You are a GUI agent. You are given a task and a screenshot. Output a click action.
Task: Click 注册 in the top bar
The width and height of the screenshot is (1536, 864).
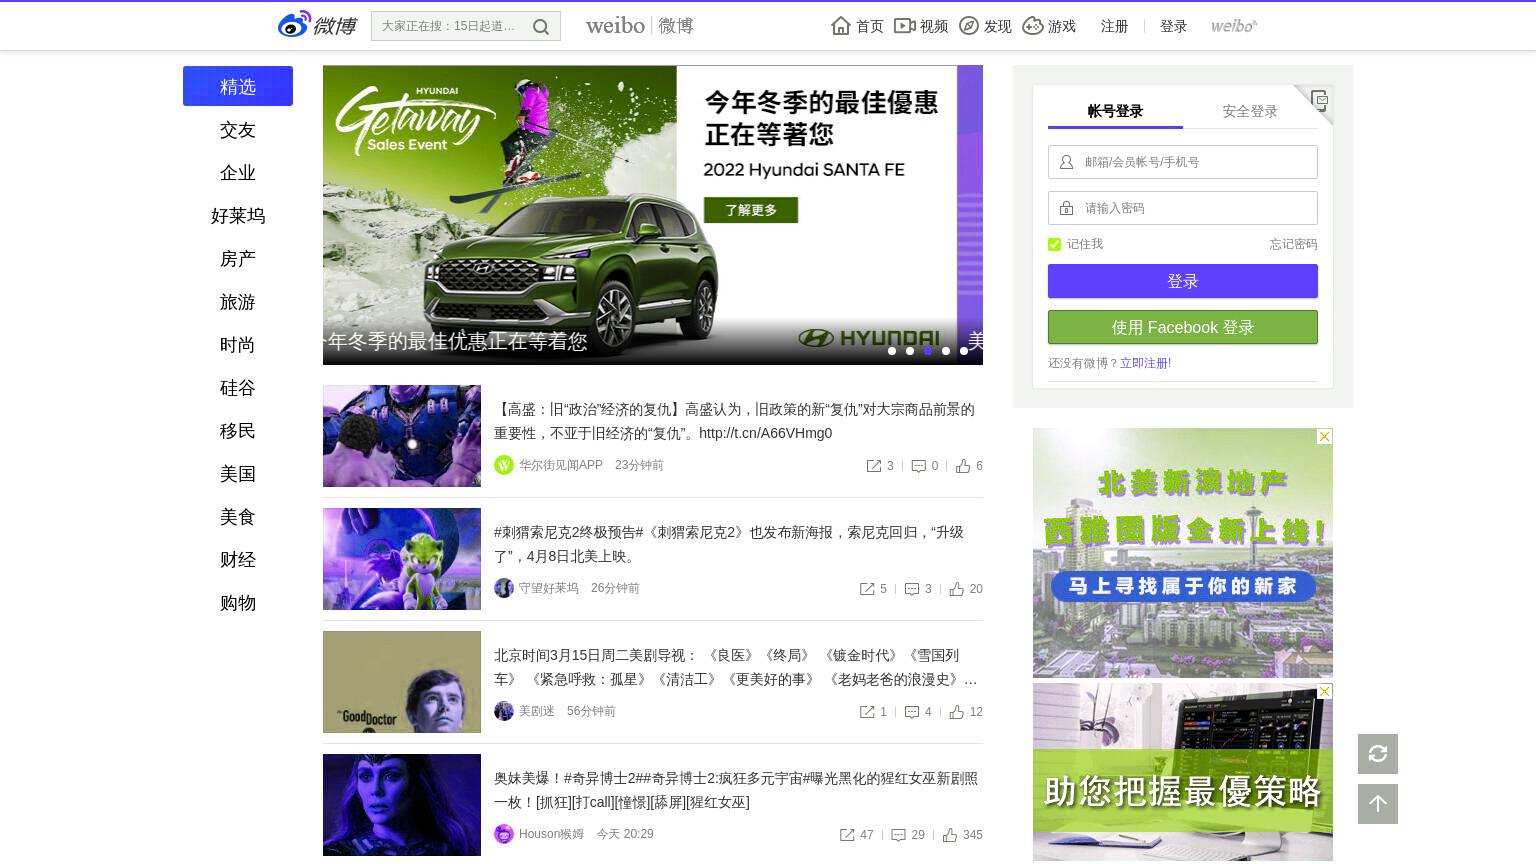1114,26
